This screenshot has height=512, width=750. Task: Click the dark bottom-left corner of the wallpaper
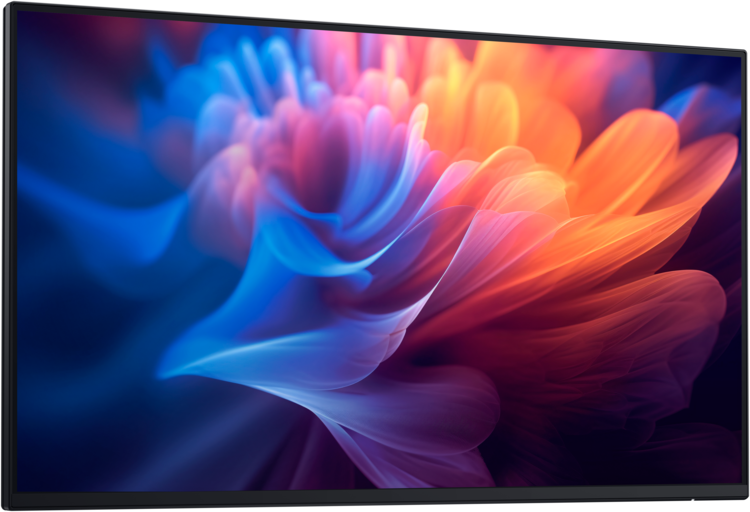click(40, 470)
